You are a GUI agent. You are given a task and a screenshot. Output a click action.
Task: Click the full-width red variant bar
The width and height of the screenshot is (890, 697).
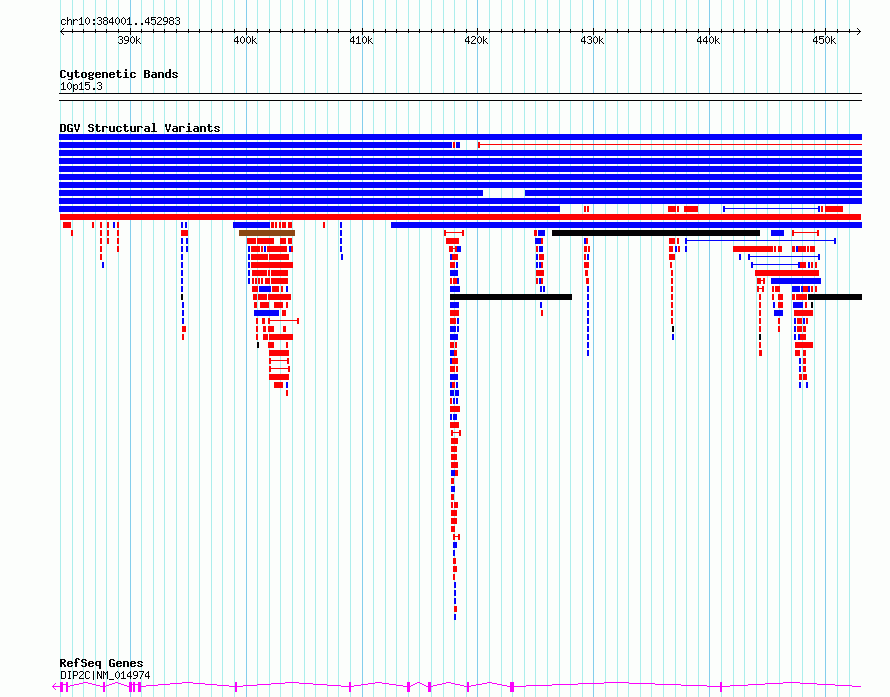coord(460,217)
